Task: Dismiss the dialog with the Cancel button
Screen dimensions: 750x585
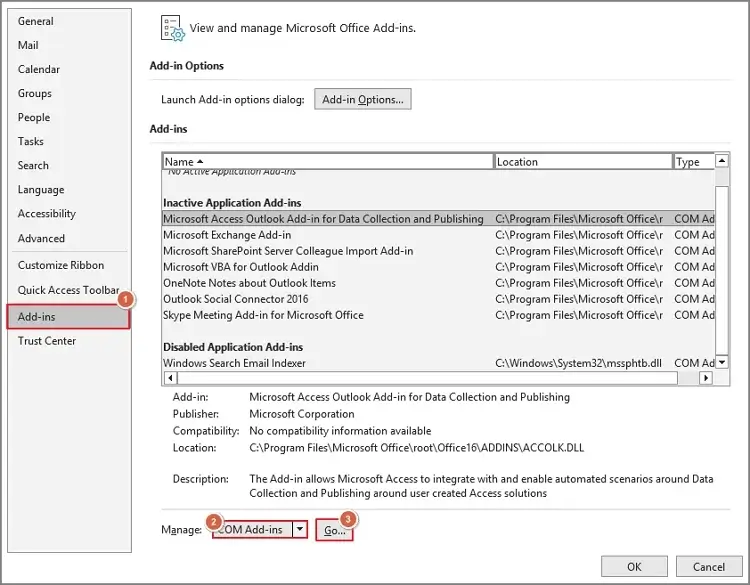Action: (x=709, y=567)
